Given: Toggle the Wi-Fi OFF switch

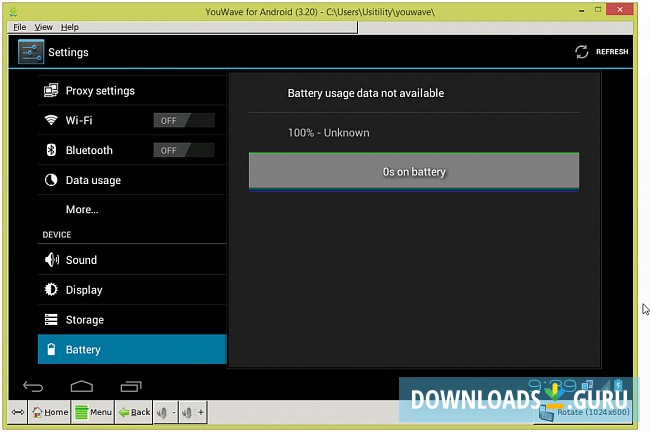Looking at the screenshot, I should coord(184,121).
